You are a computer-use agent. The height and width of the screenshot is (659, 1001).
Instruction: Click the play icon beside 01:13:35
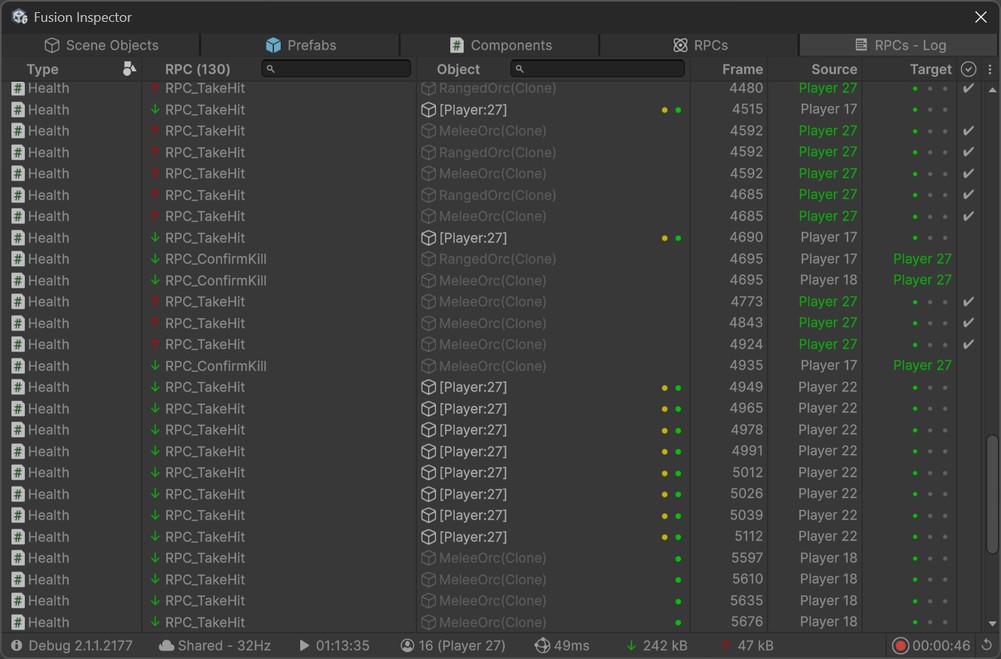click(x=305, y=646)
